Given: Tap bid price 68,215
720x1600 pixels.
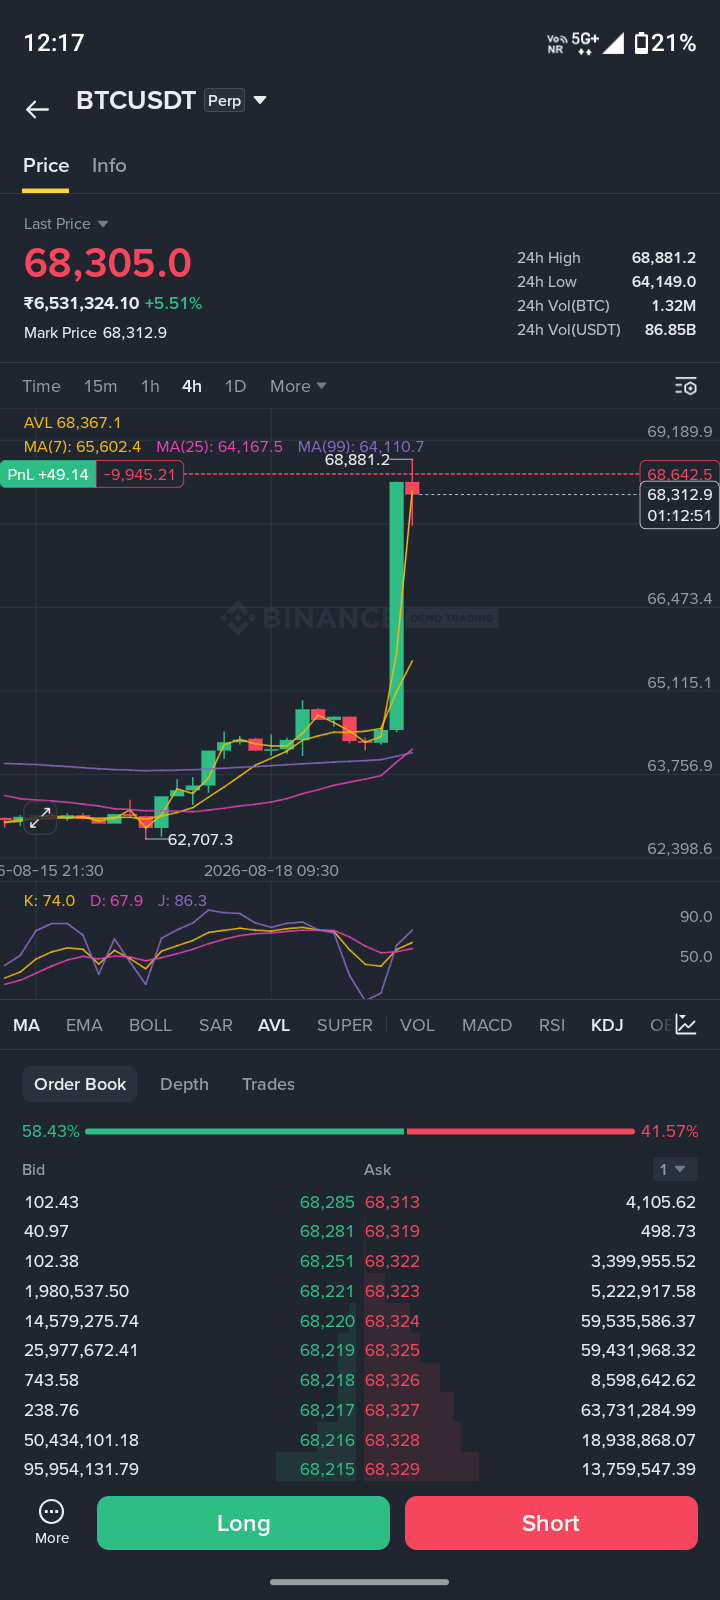Looking at the screenshot, I should [327, 1469].
